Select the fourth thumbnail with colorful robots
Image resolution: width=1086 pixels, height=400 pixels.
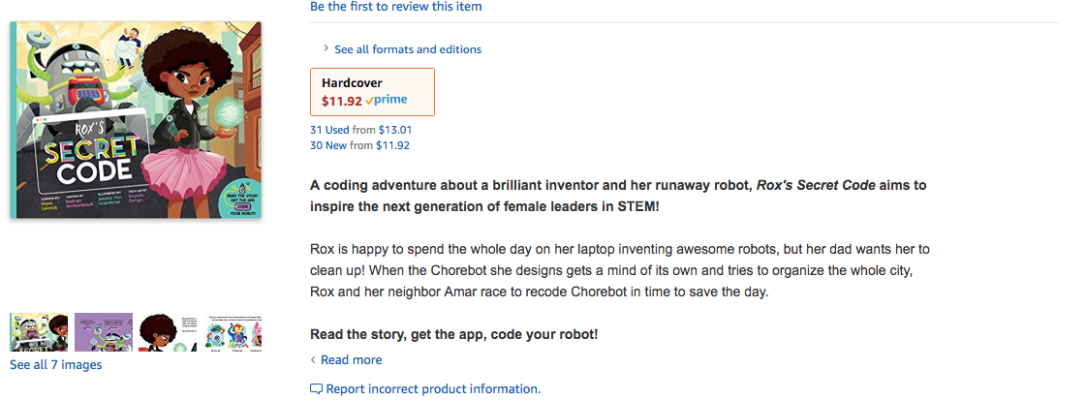click(x=234, y=332)
